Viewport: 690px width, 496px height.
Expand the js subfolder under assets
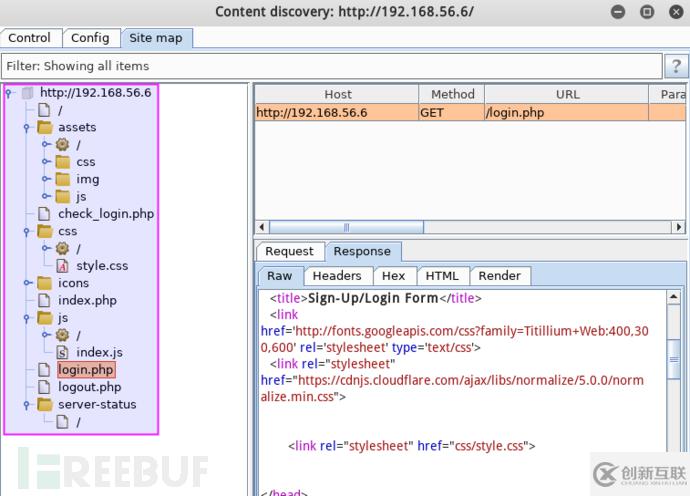46,196
